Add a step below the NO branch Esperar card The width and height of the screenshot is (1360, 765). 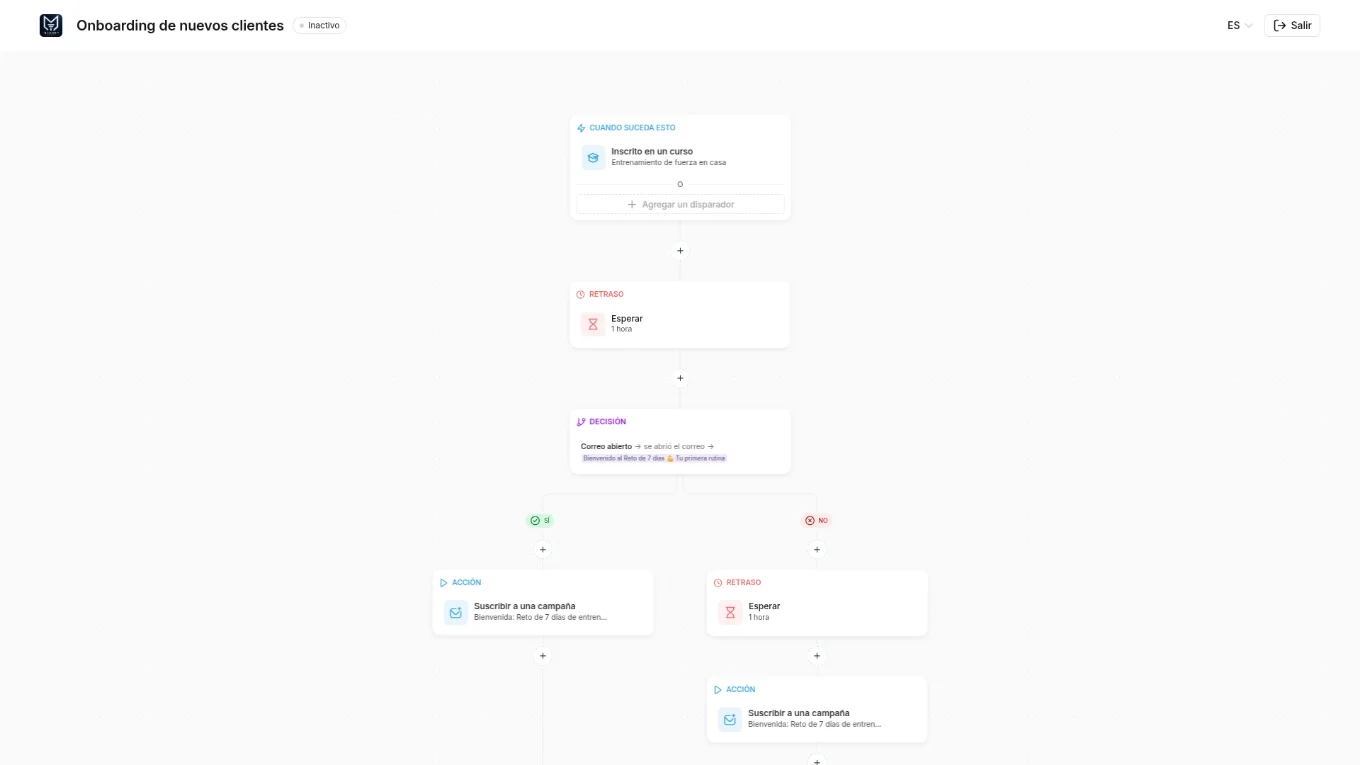tap(817, 656)
